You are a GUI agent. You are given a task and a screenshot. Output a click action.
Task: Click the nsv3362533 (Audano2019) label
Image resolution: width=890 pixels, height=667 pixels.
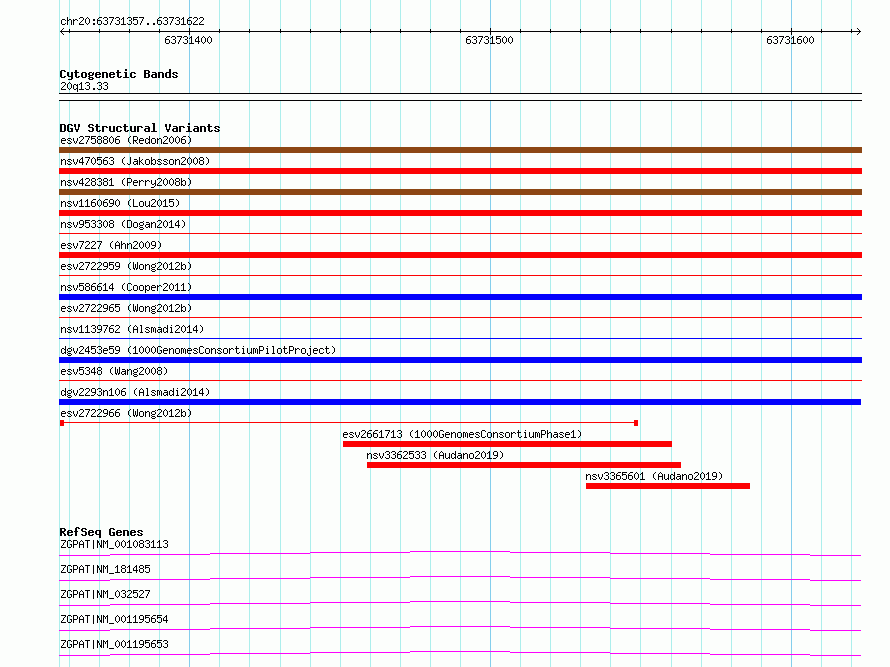click(x=435, y=455)
